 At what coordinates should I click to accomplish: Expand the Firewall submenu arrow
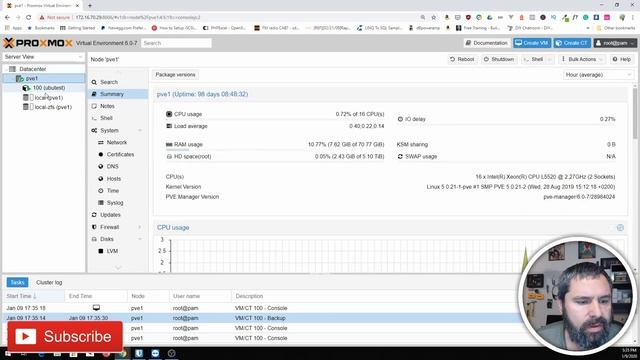pos(140,227)
